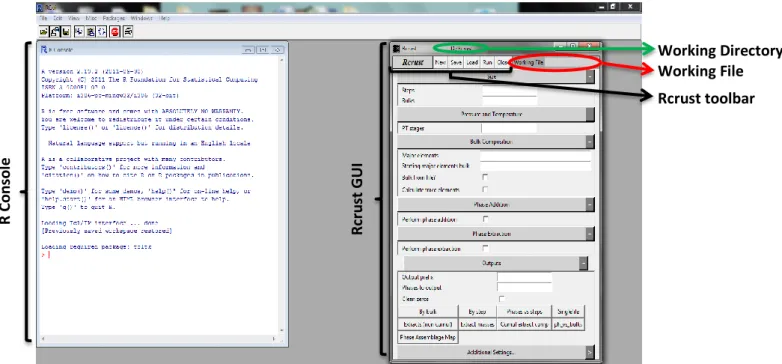Click the Open script icon in RGui toolbar
Image resolution: width=782 pixels, height=364 pixels.
(44, 32)
